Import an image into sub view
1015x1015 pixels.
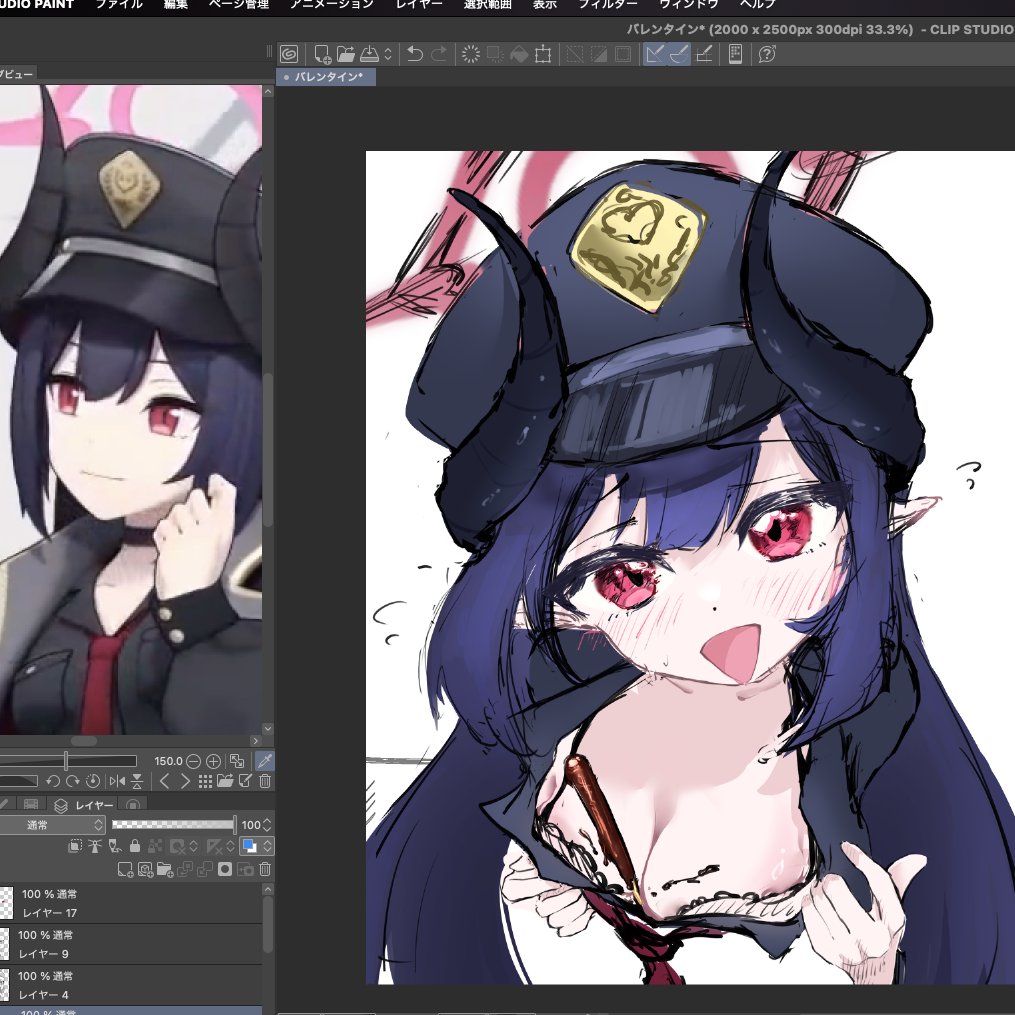225,781
